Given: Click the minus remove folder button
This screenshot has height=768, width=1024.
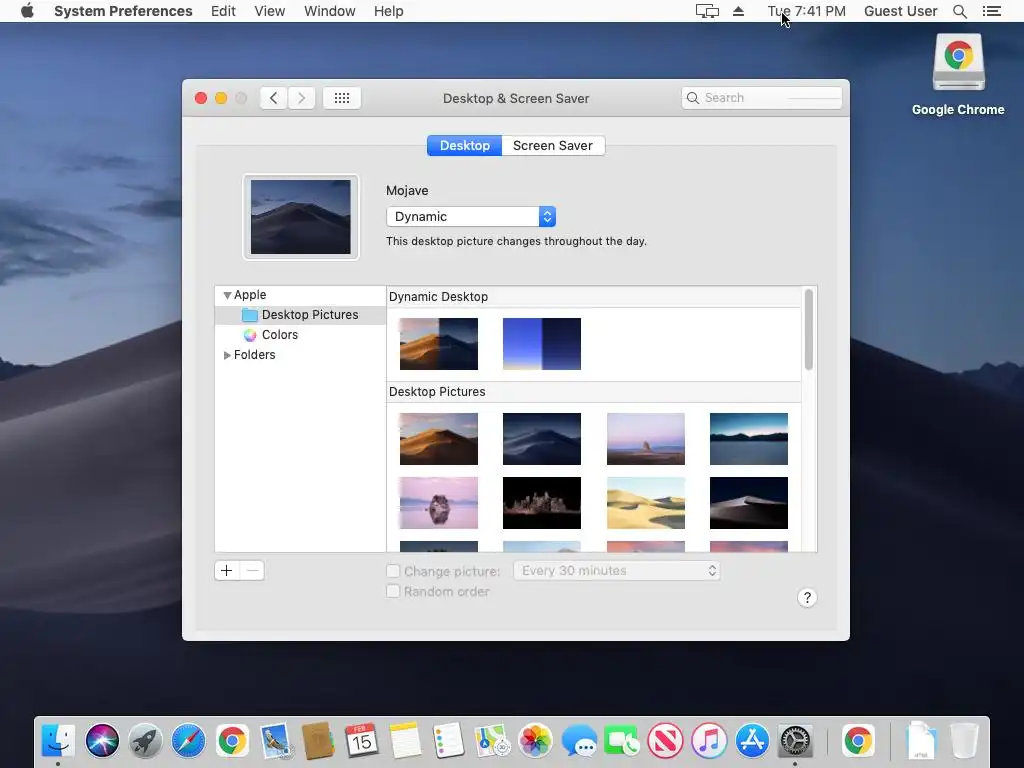Looking at the screenshot, I should [x=252, y=571].
